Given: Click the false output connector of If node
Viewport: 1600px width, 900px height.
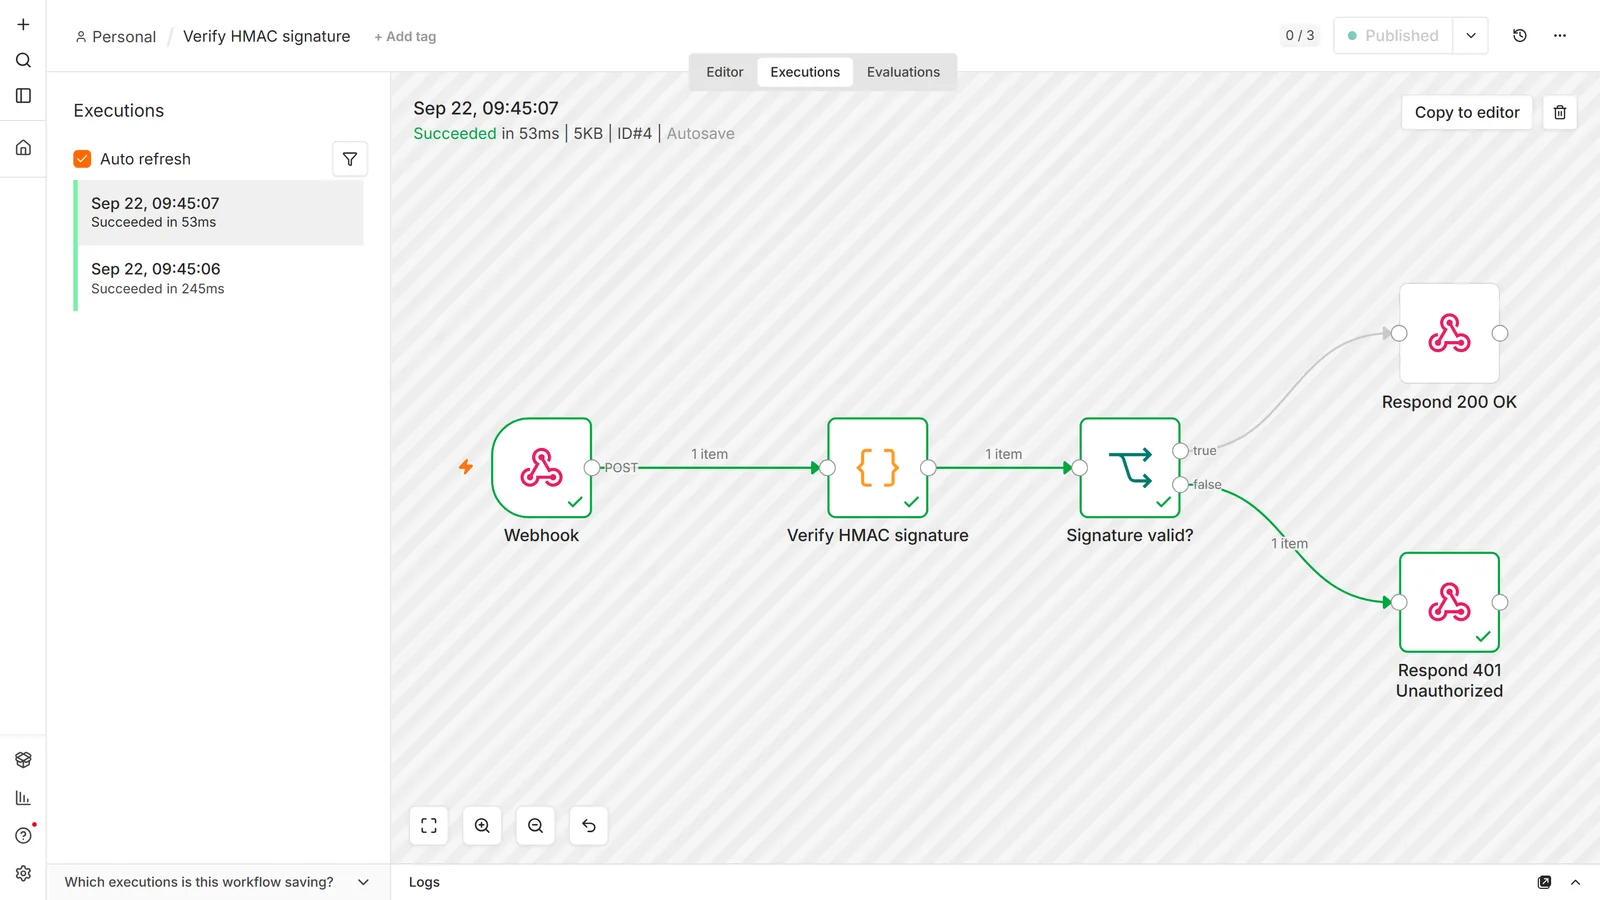Looking at the screenshot, I should (1180, 485).
